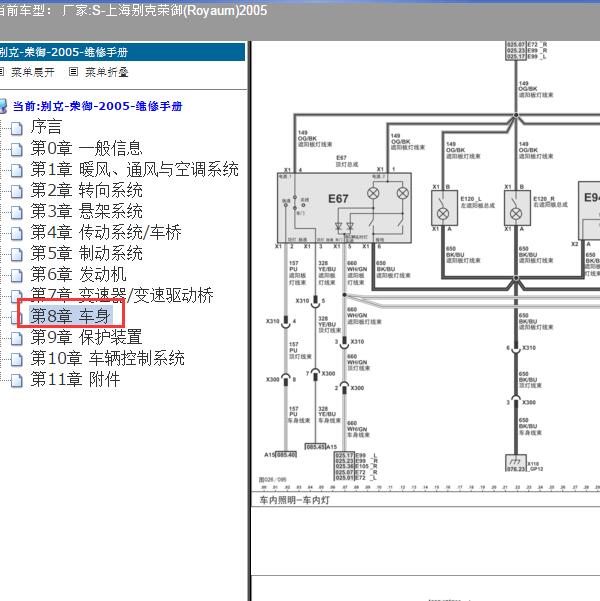The image size is (600, 601).
Task: Open 第5章 制动系统
Action: [87, 253]
